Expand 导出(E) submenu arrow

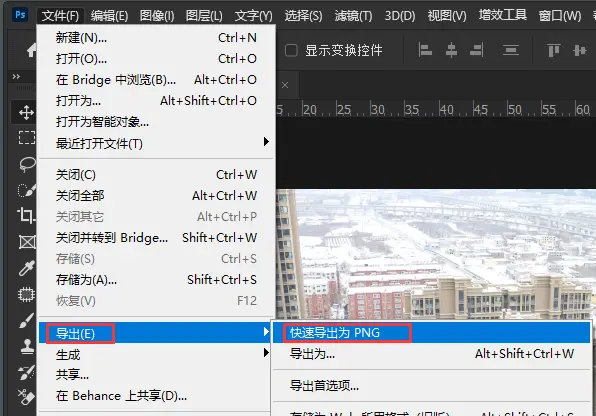coord(266,332)
